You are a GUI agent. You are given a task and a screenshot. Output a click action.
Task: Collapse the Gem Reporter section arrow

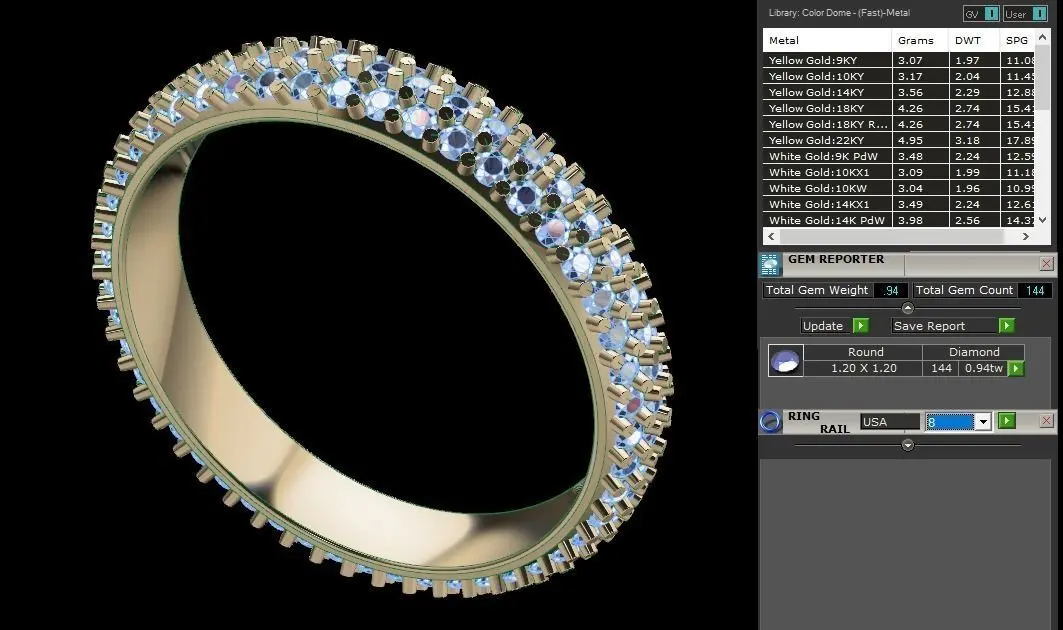click(x=908, y=308)
